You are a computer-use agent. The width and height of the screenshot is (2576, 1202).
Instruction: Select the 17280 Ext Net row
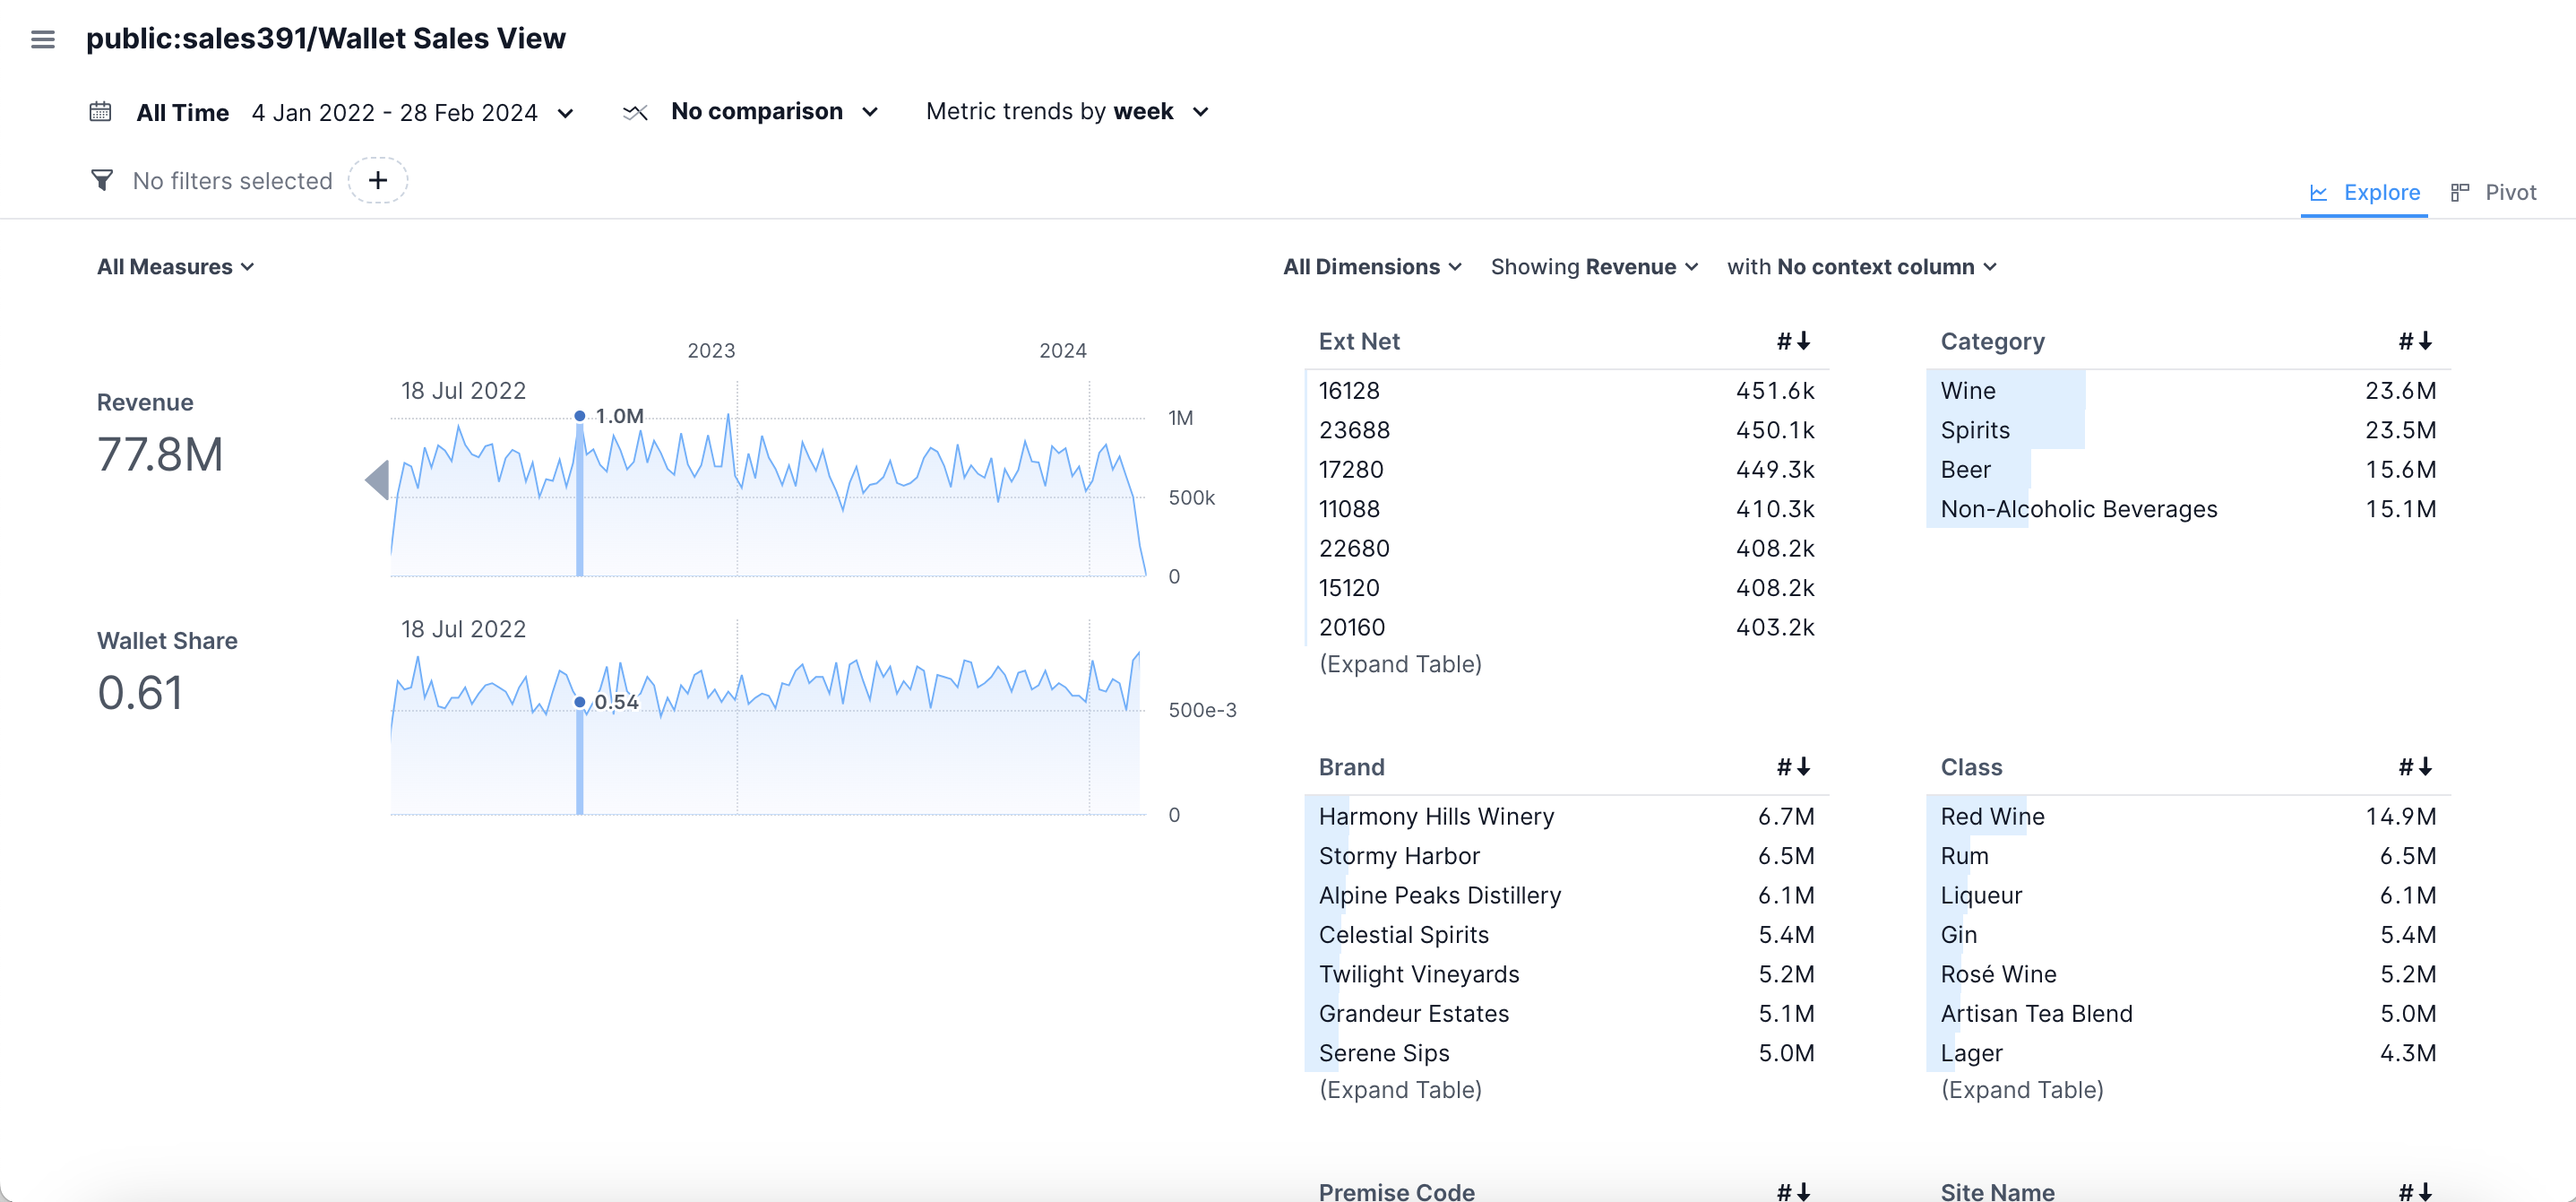(x=1566, y=469)
